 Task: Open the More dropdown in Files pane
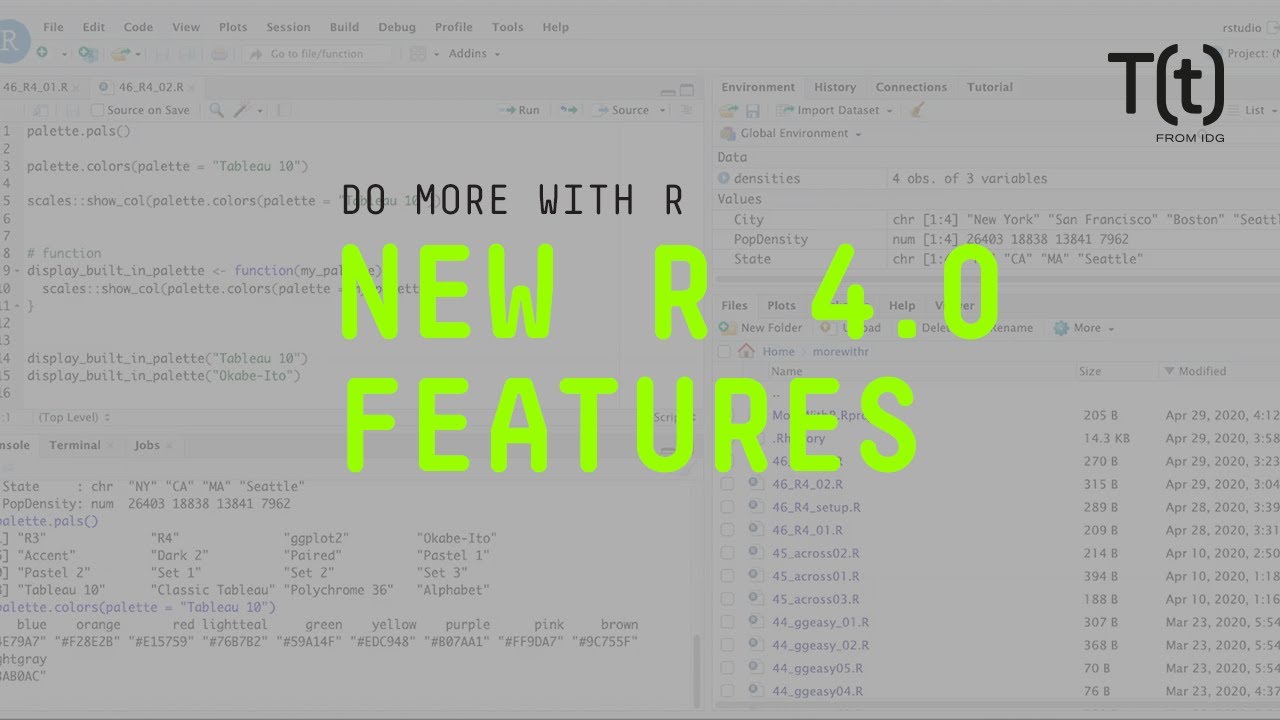tap(1085, 328)
